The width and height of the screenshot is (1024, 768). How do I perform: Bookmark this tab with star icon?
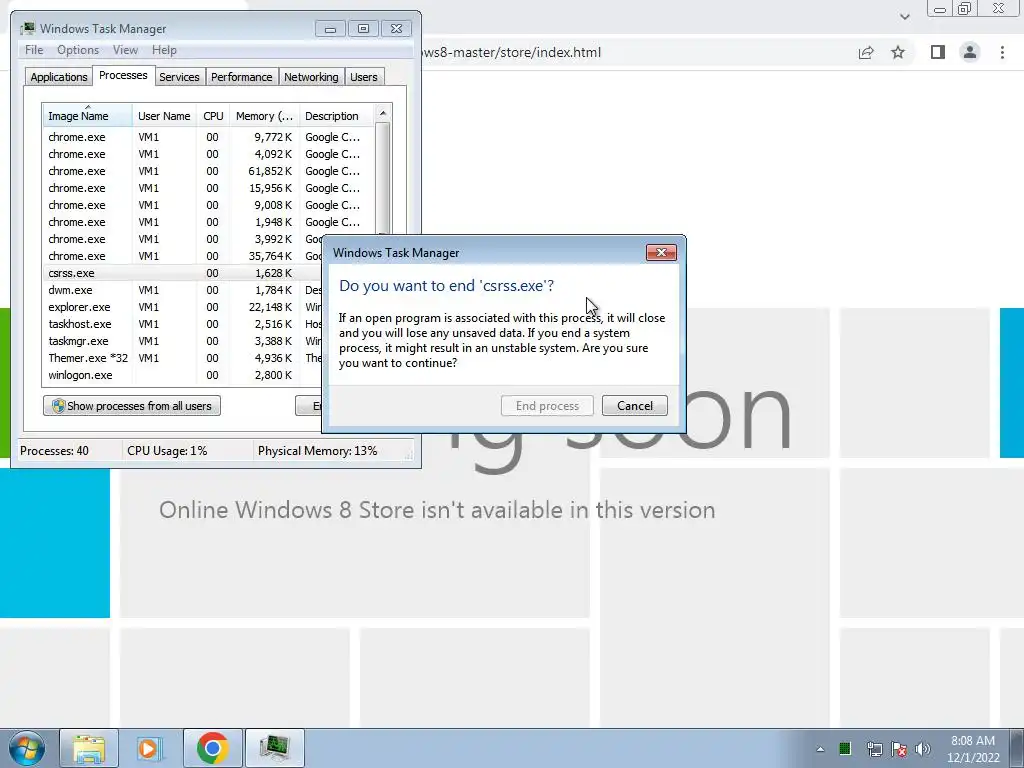pos(898,52)
